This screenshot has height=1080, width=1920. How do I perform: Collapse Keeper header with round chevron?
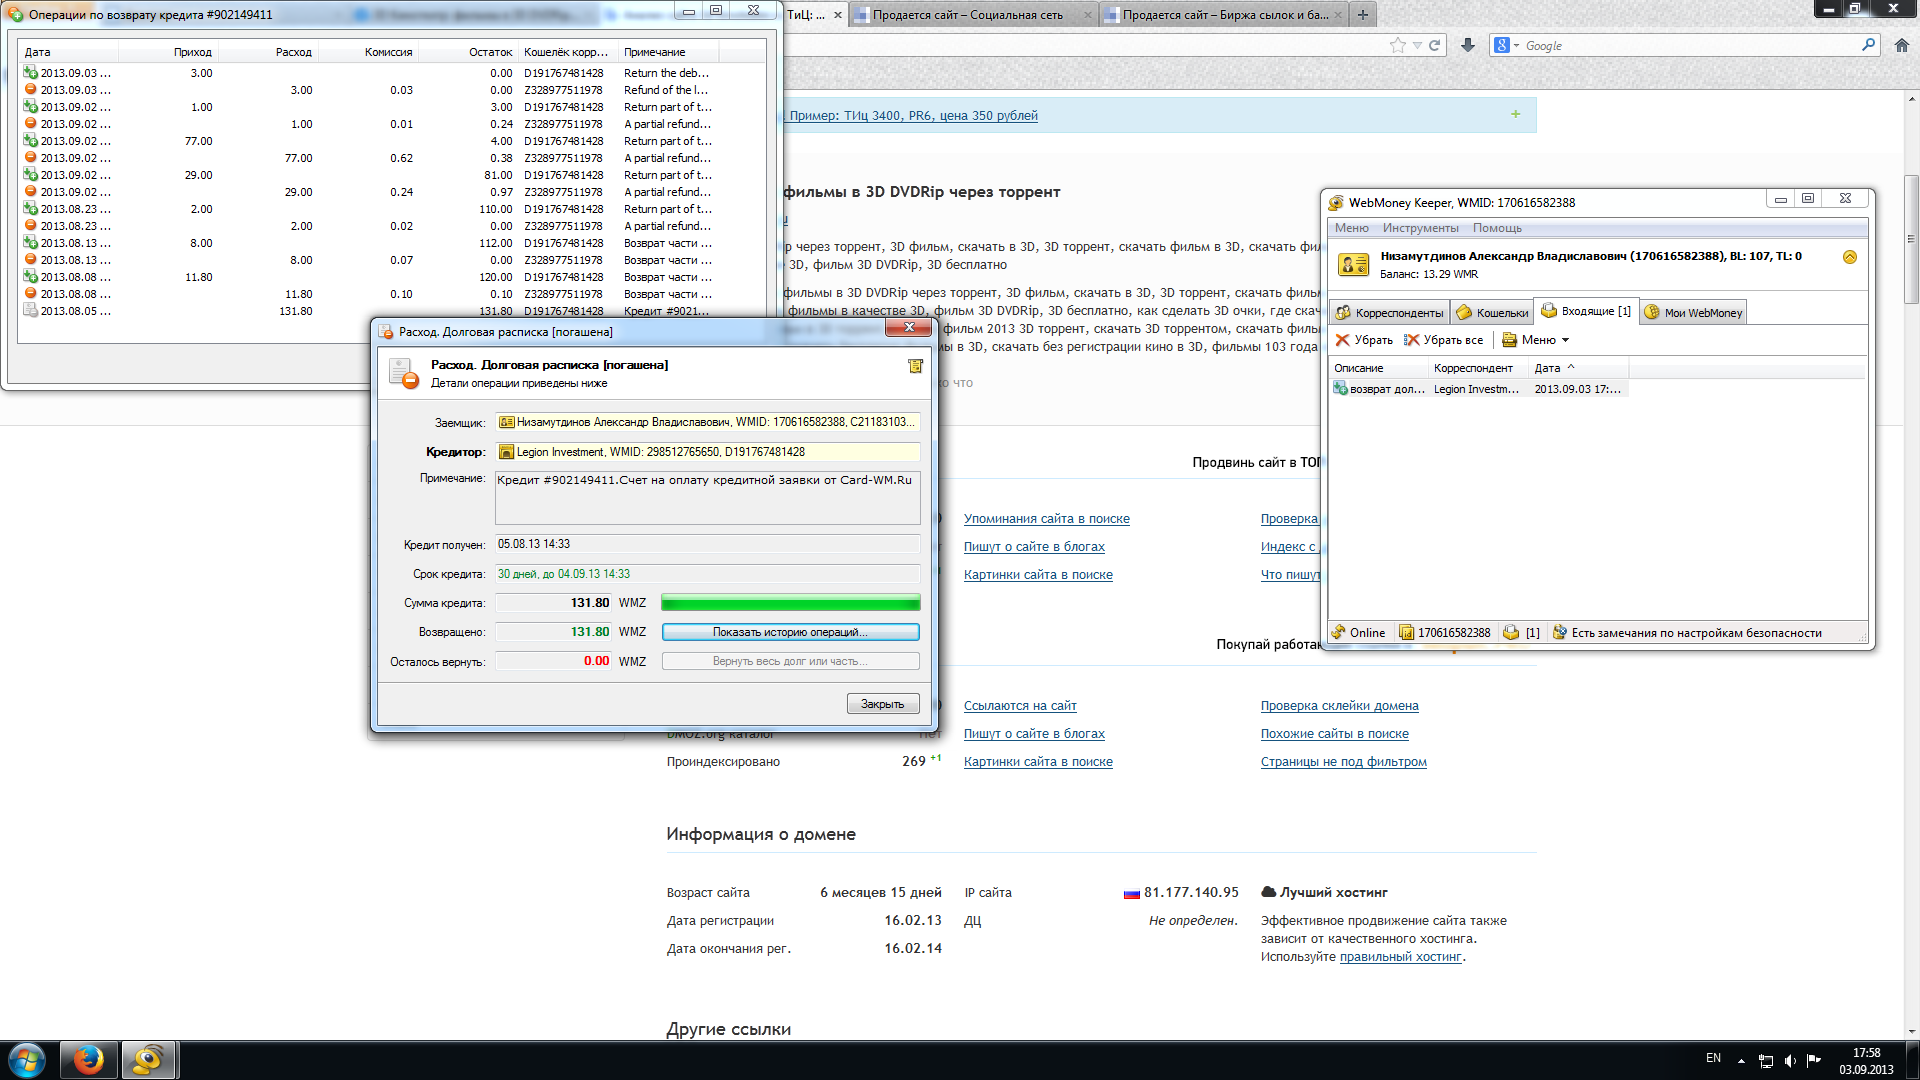click(1849, 257)
